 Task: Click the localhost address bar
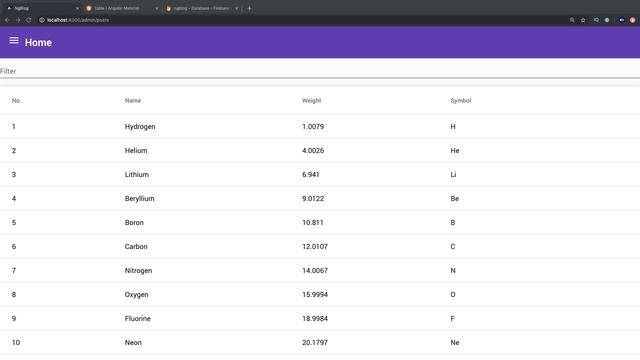pos(302,20)
